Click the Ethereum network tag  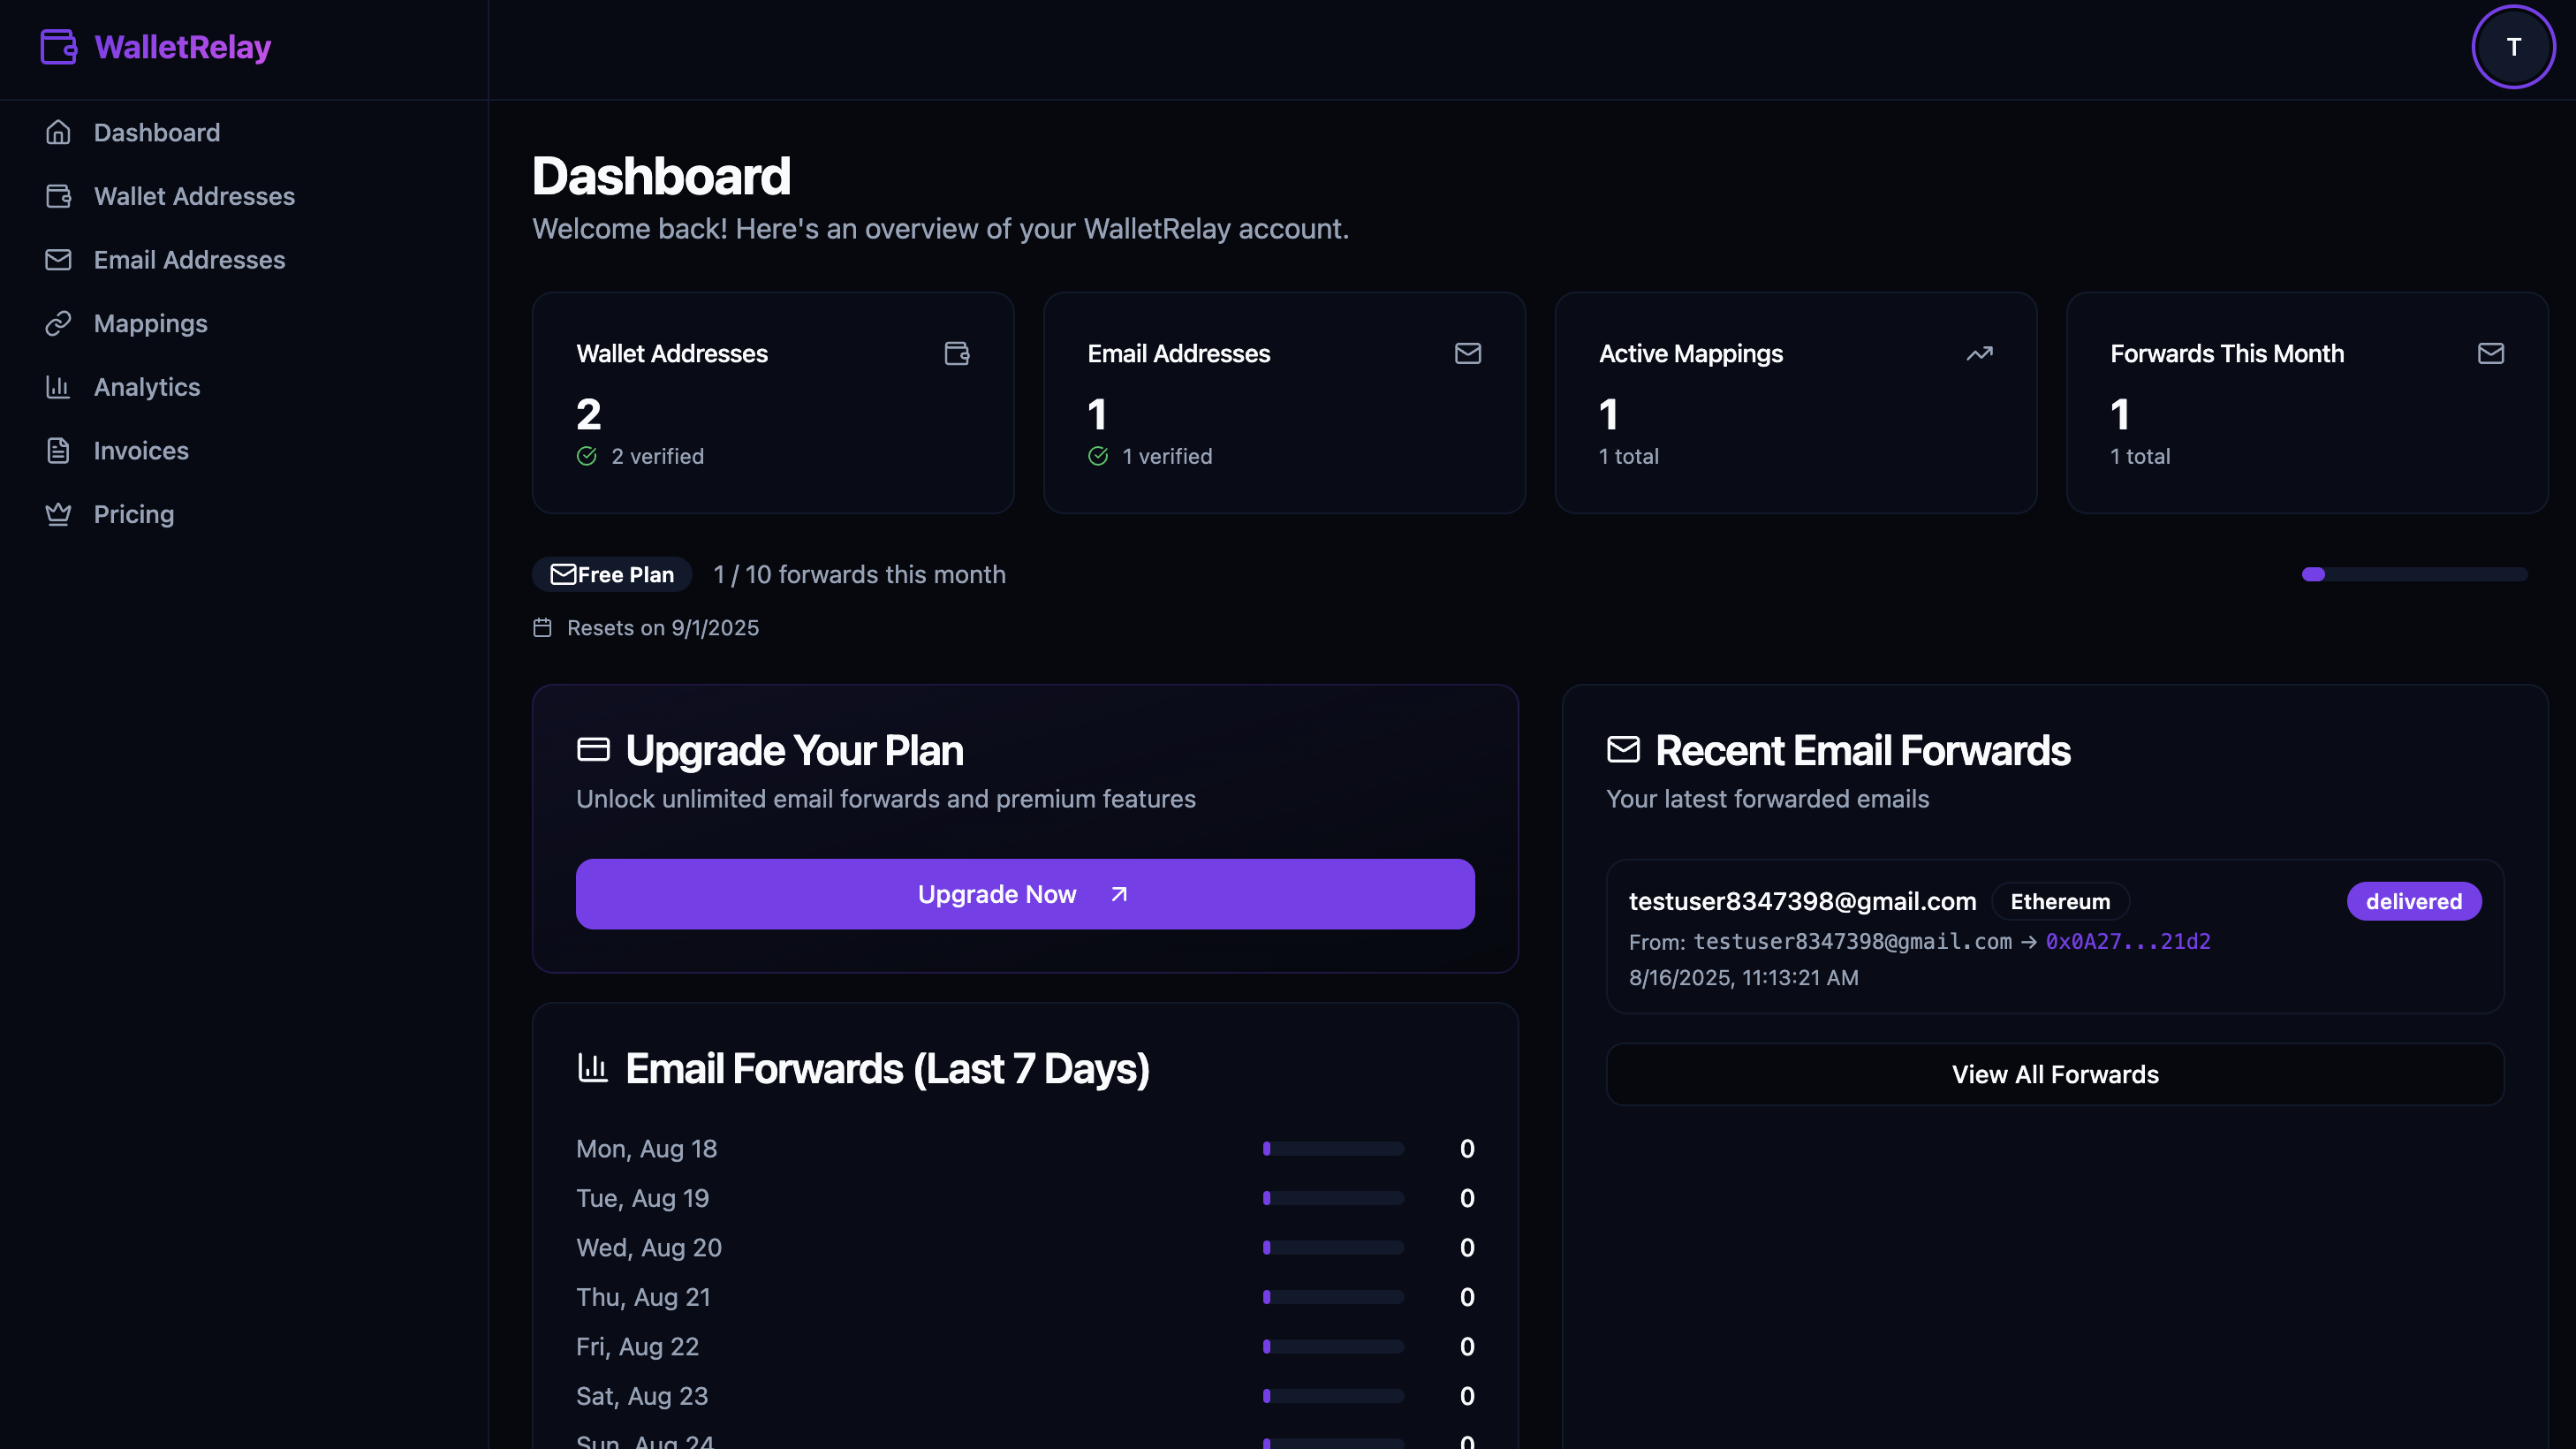2060,901
